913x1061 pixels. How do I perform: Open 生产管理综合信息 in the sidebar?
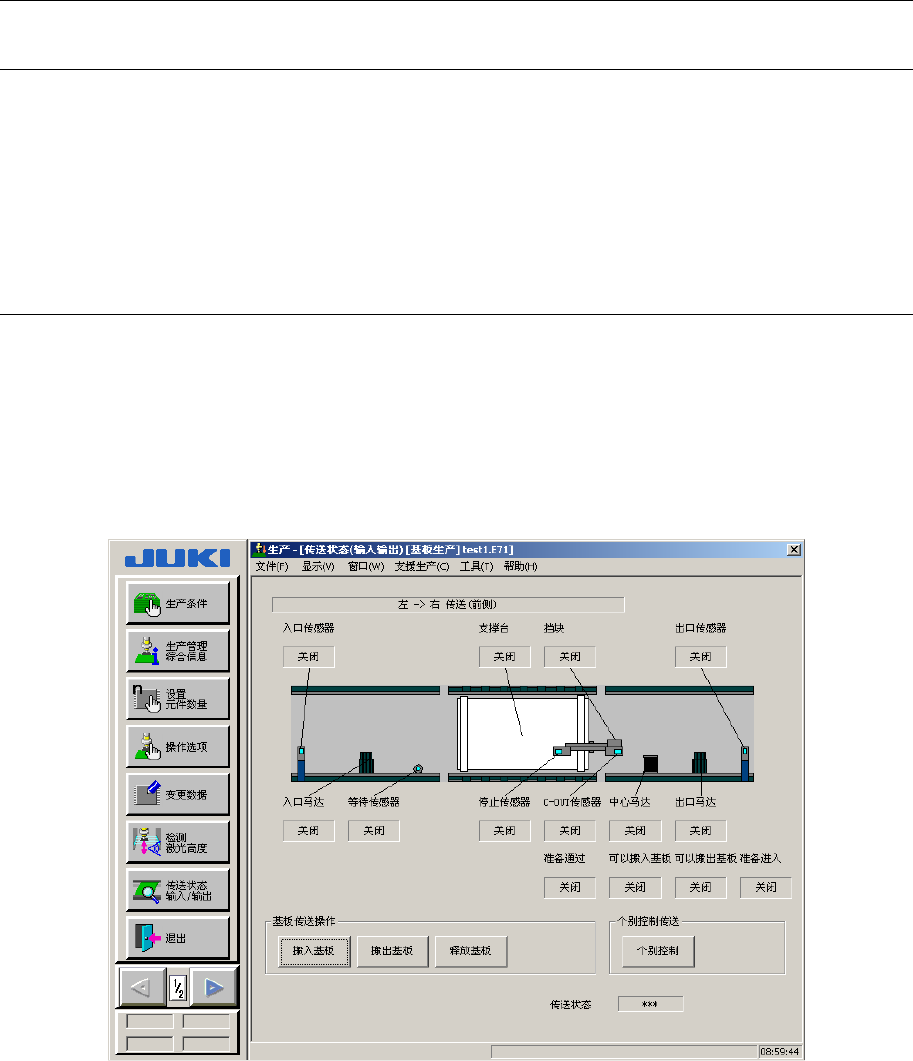click(178, 651)
